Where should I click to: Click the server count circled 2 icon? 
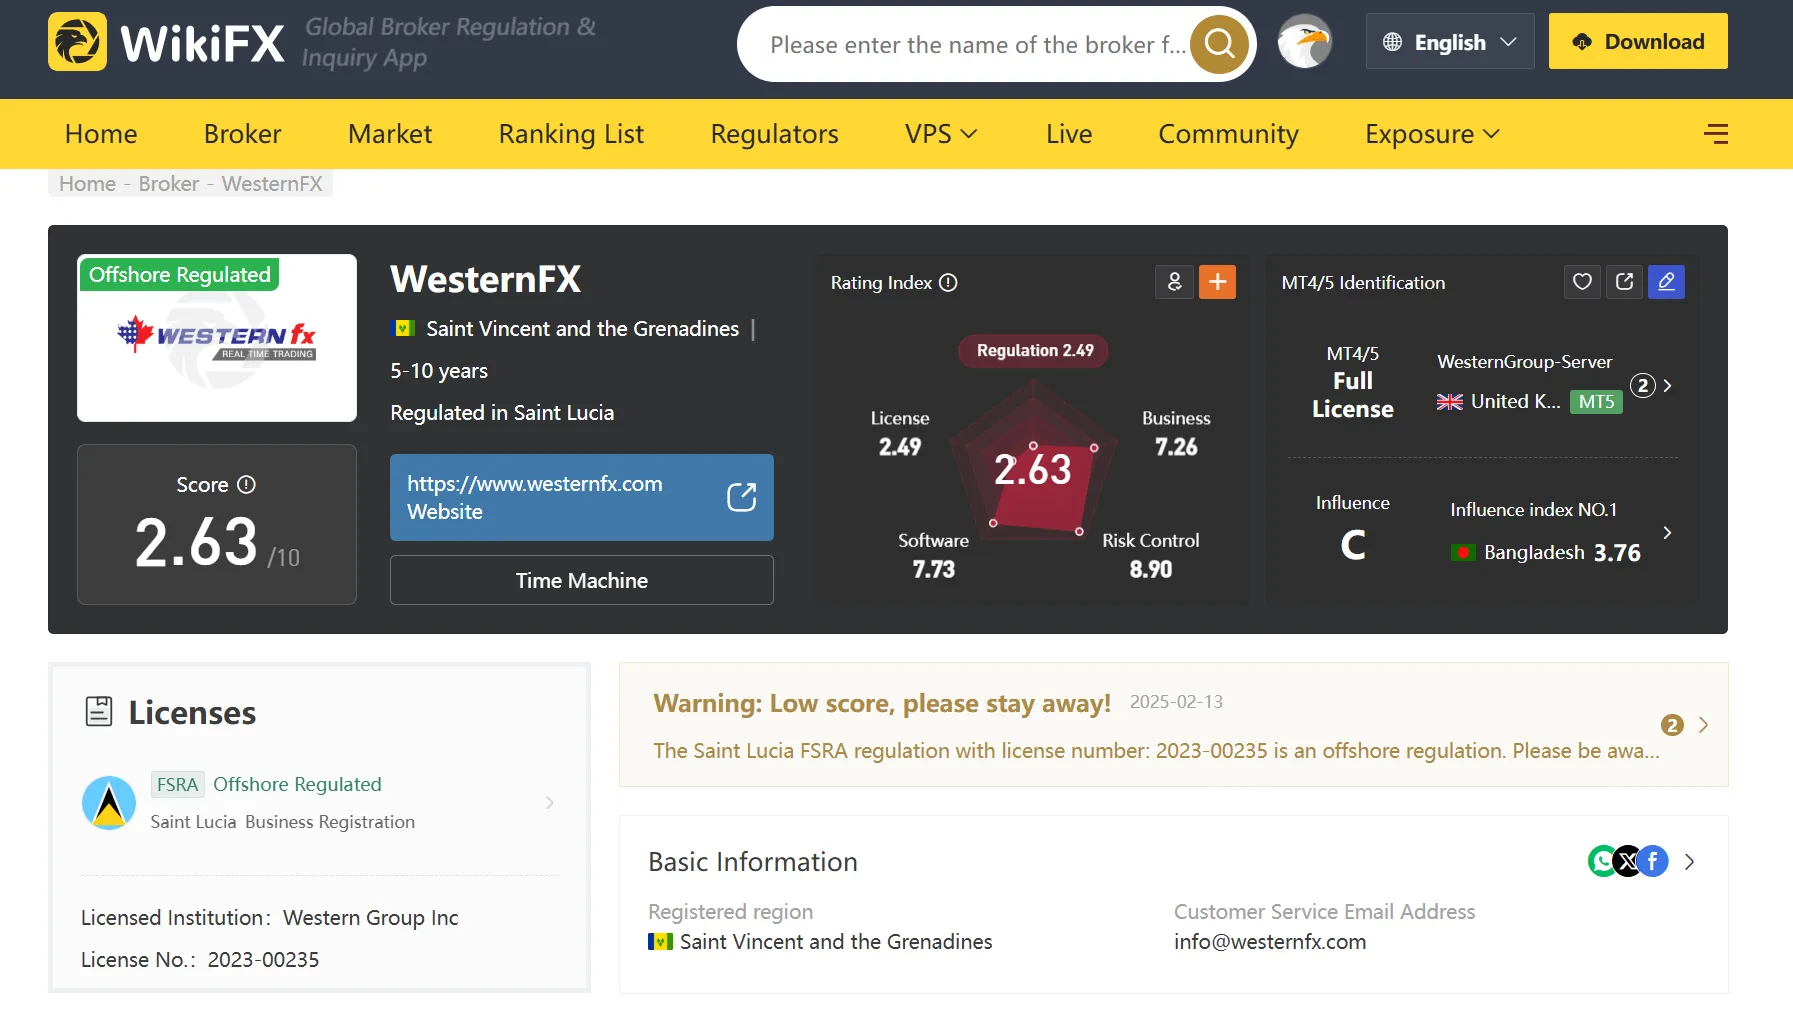1642,386
